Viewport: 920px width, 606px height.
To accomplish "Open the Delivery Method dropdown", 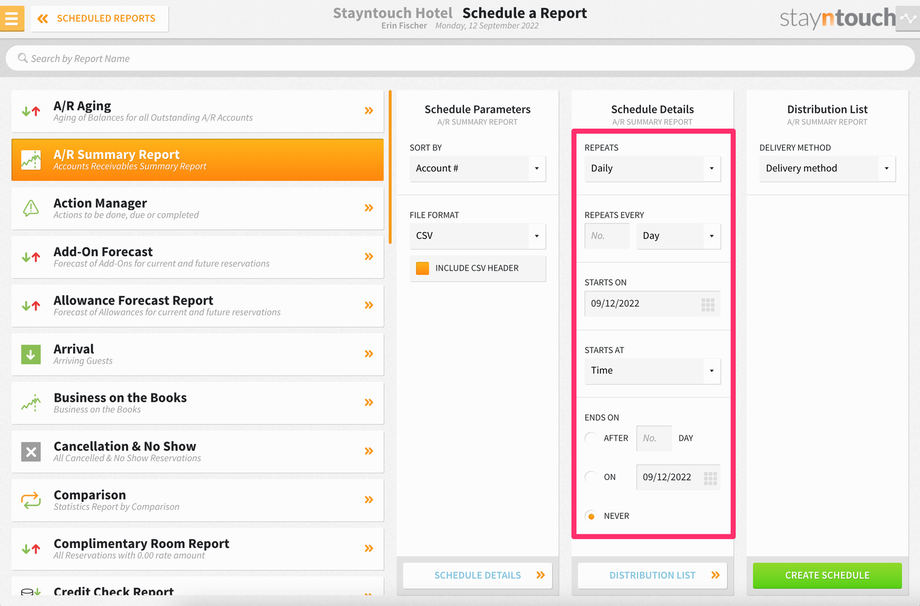I will tap(827, 168).
